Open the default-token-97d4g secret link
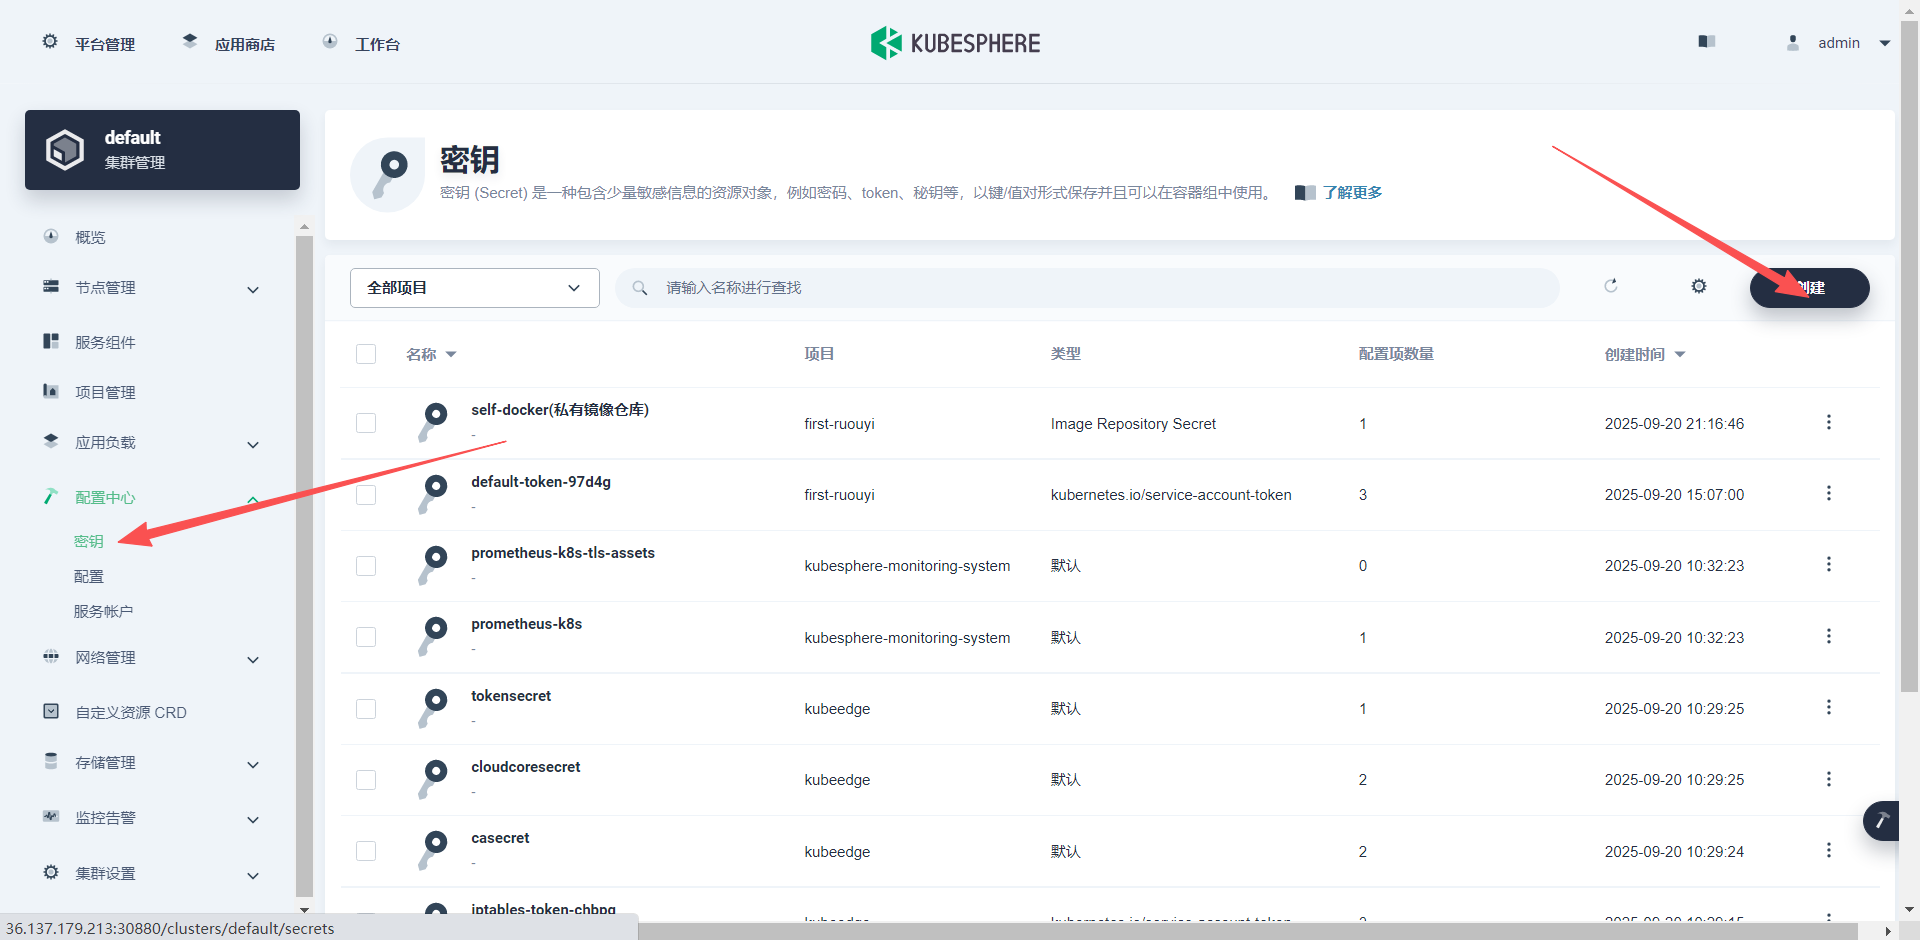The image size is (1920, 940). pyautogui.click(x=541, y=482)
